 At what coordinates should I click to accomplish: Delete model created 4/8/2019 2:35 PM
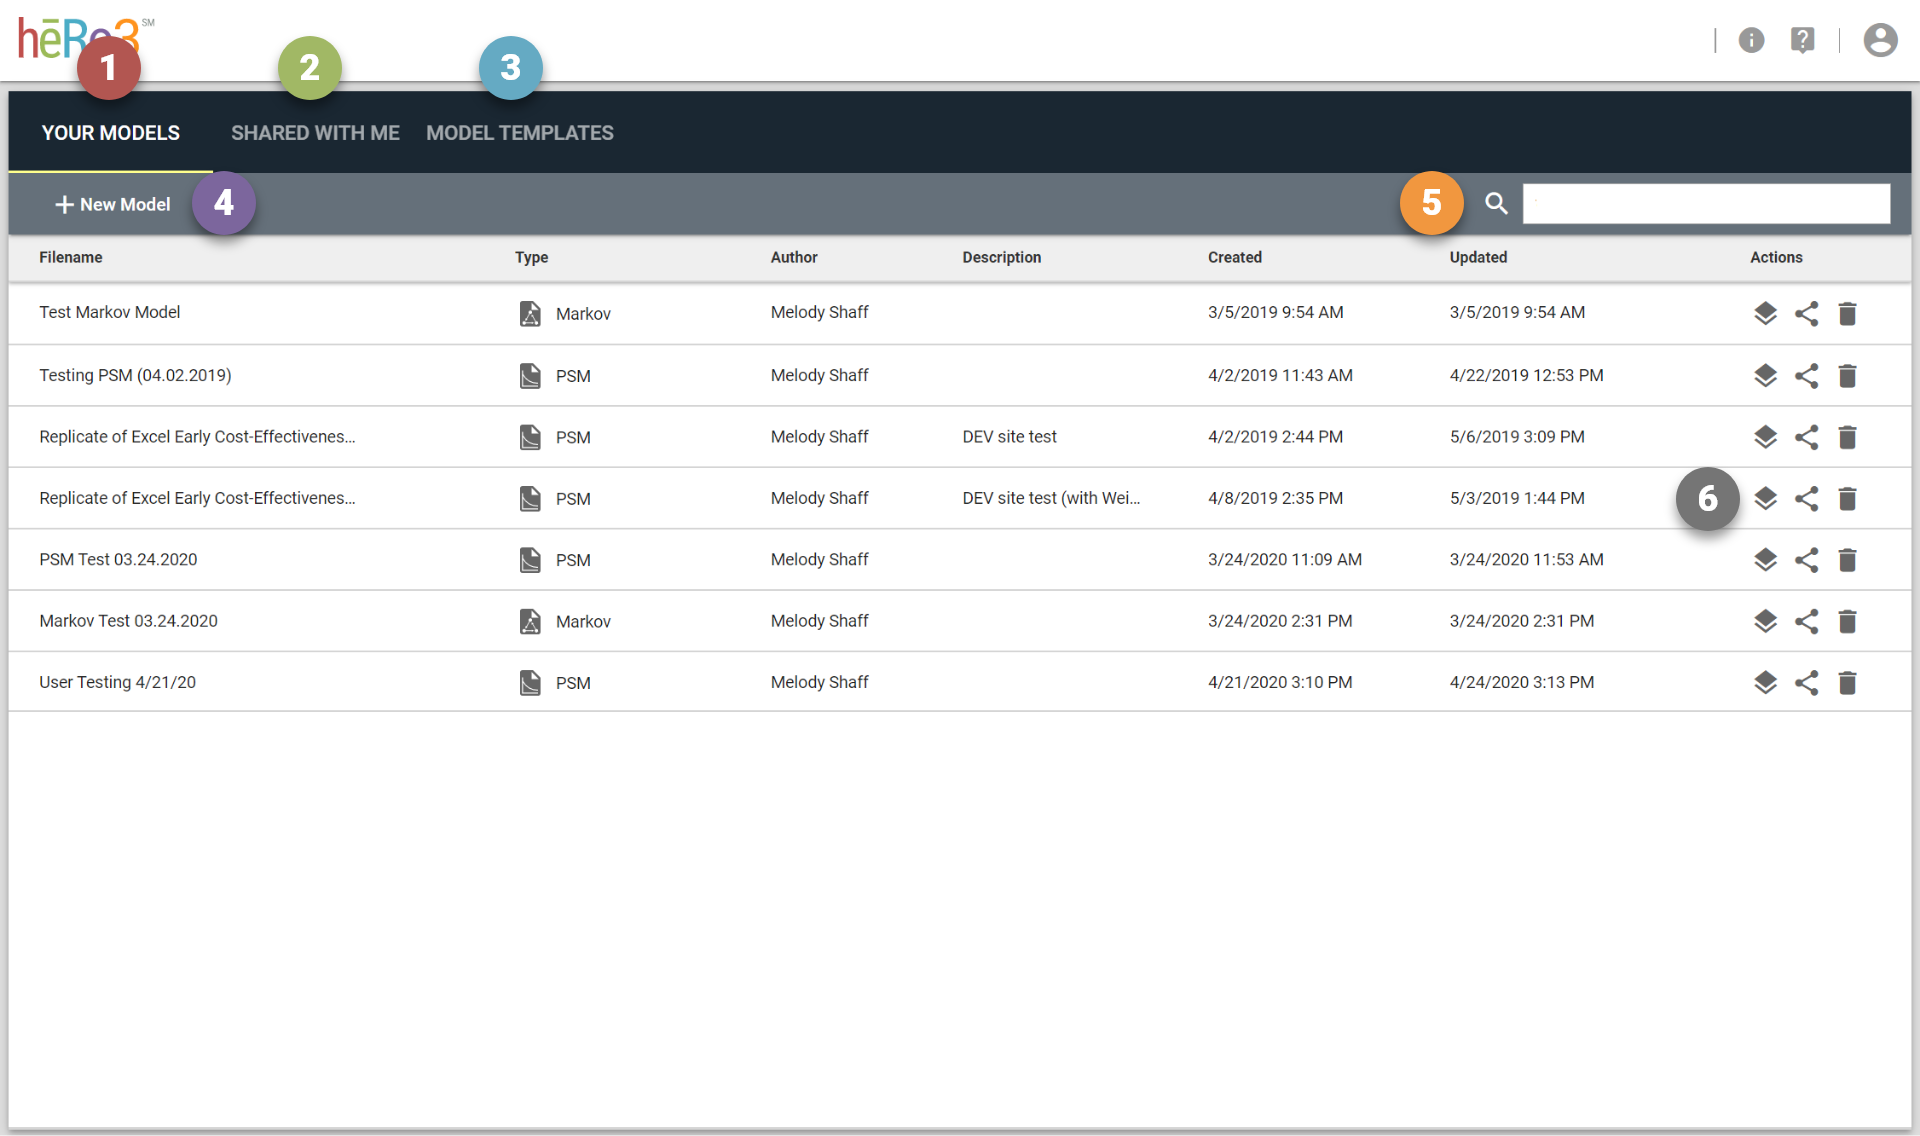pyautogui.click(x=1847, y=499)
